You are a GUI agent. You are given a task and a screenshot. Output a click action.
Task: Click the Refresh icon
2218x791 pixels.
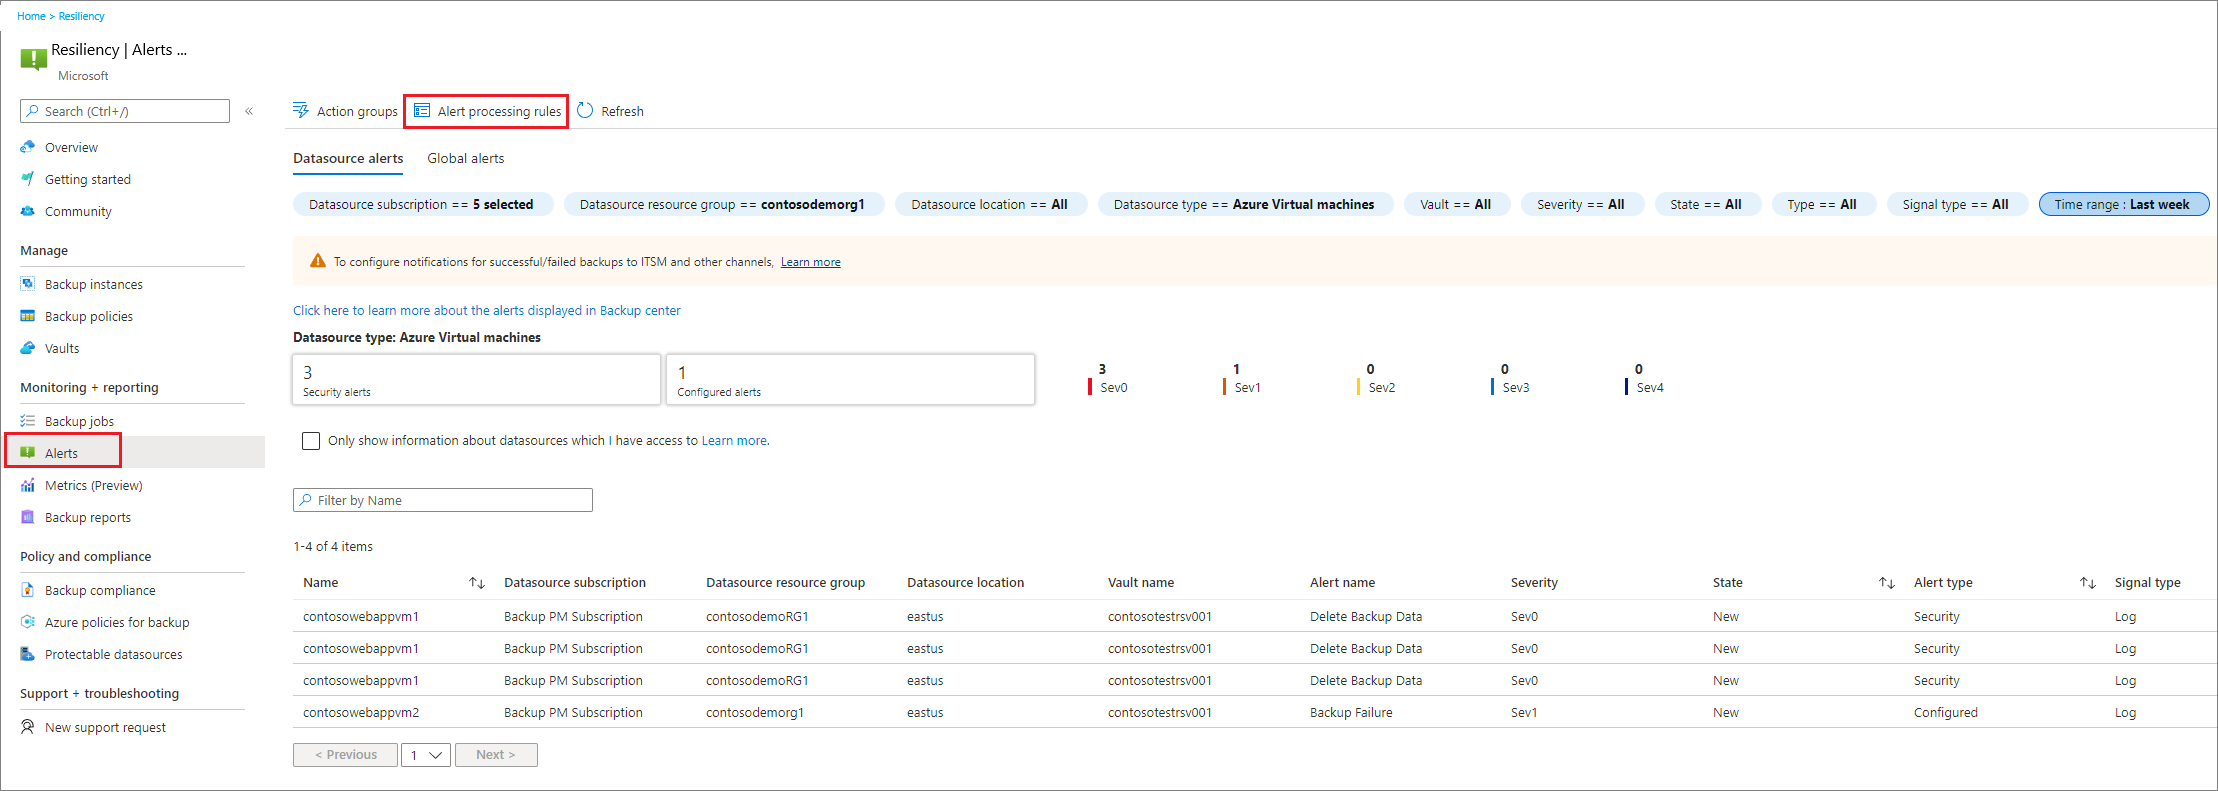point(586,111)
